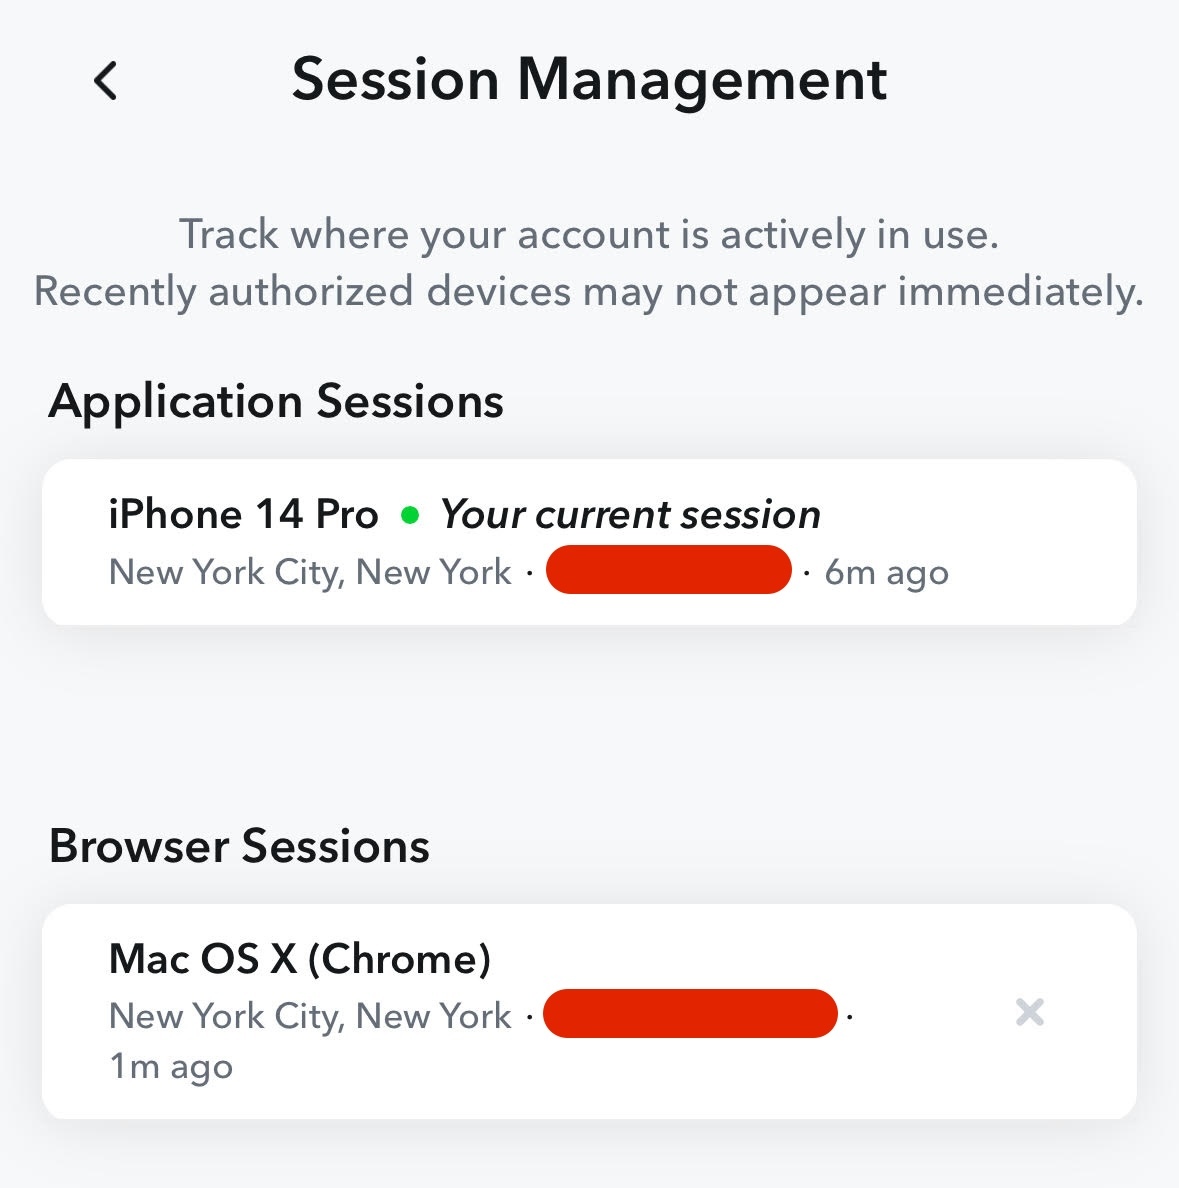
Task: Click the redacted IP address on Chrome session
Action: [689, 1013]
